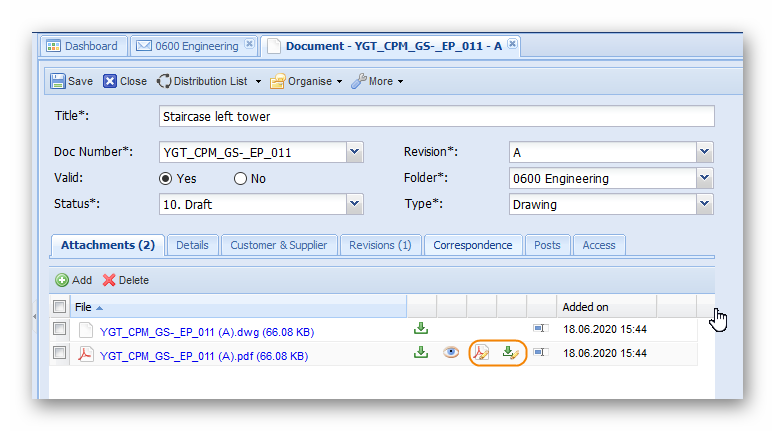This screenshot has height=431, width=775.
Task: Open the Customer & Supplier tab
Action: 280,245
